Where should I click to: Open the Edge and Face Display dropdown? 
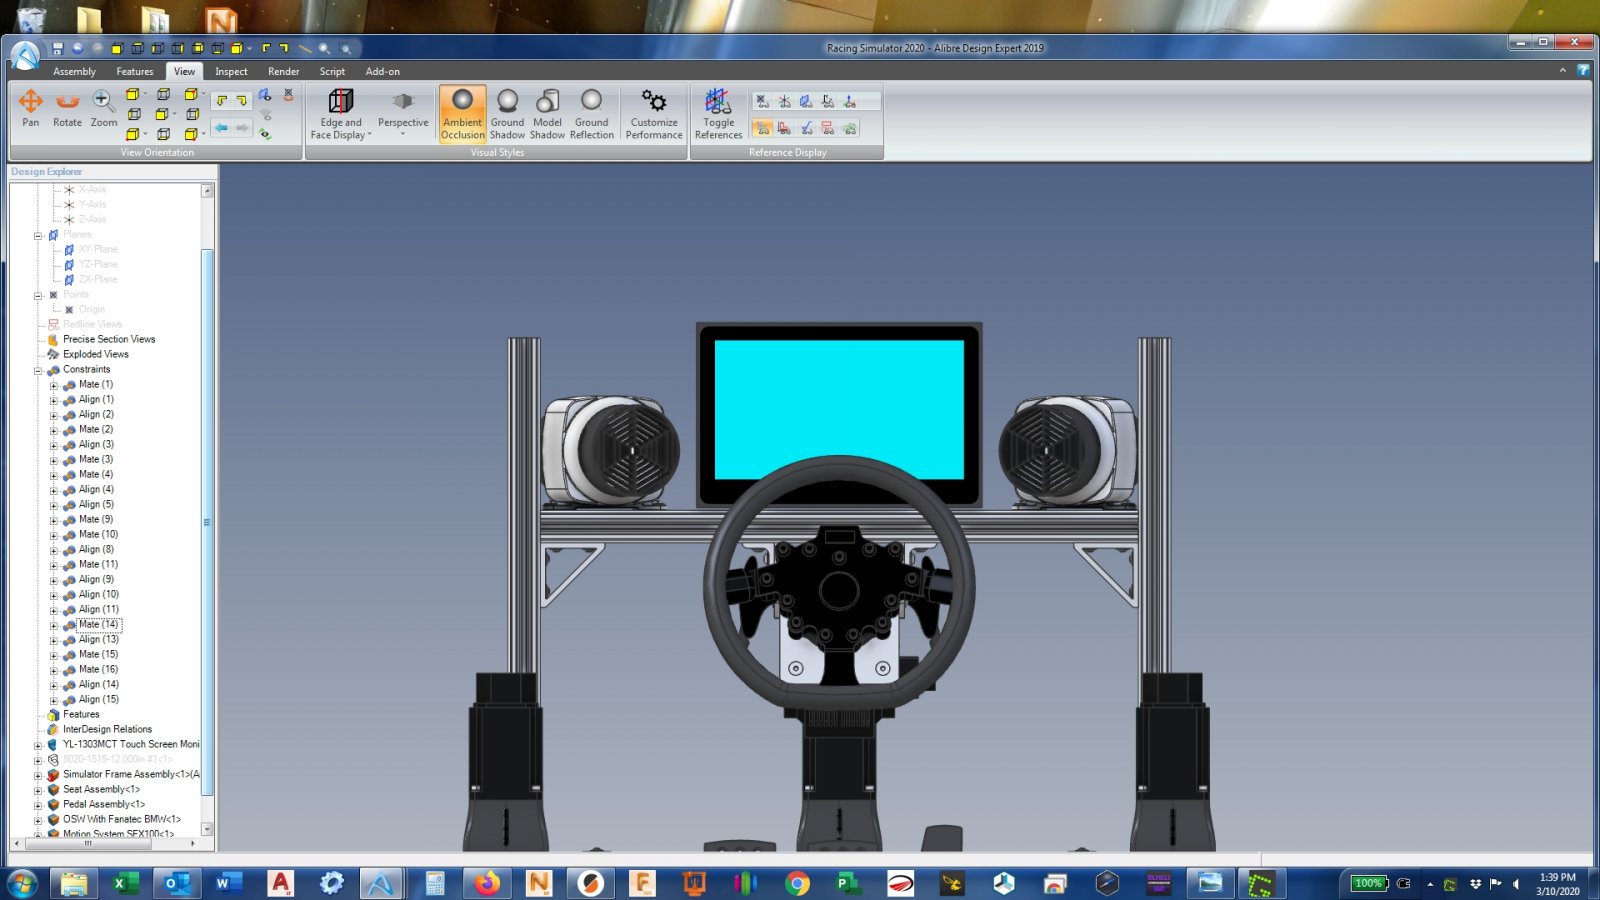[x=341, y=113]
